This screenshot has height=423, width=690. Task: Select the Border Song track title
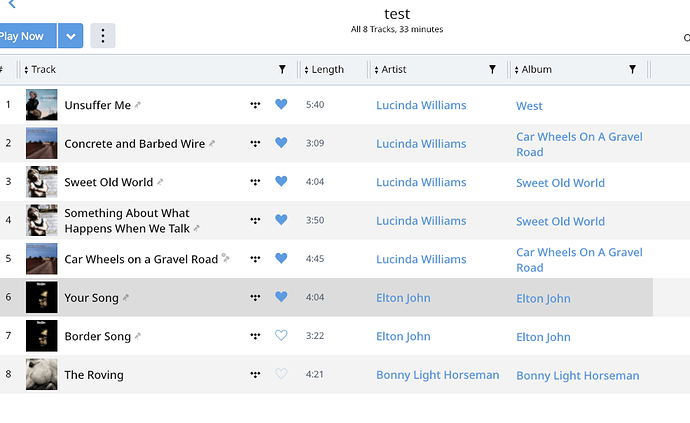tap(98, 336)
